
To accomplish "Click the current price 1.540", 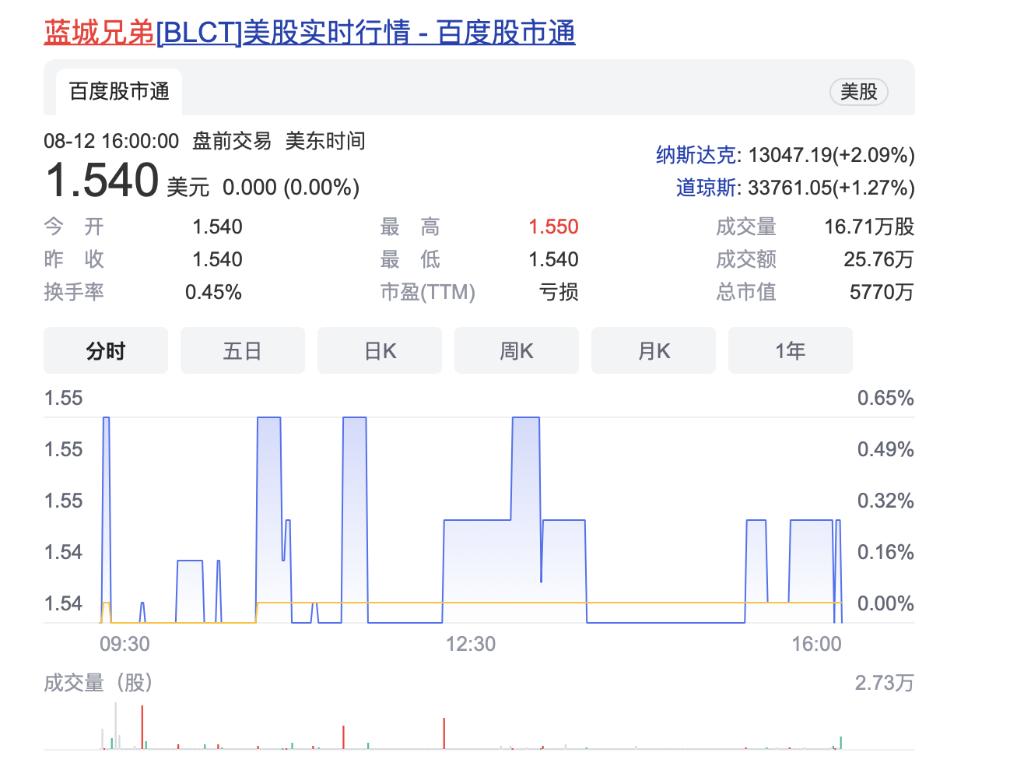I will tap(101, 181).
